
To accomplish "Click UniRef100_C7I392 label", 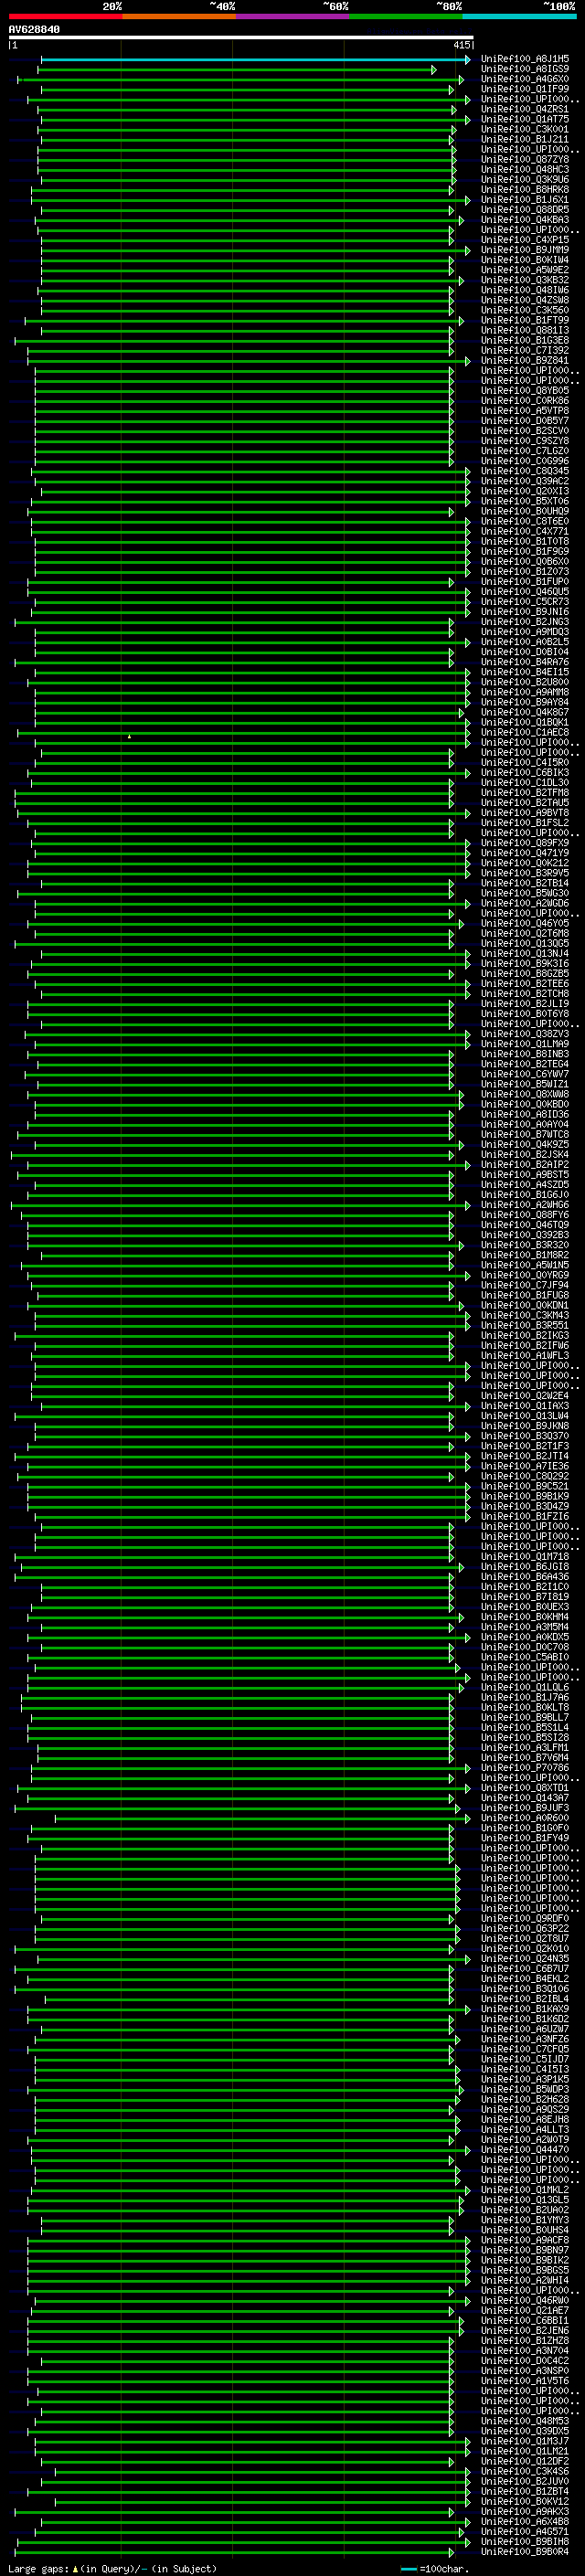I will 525,350.
